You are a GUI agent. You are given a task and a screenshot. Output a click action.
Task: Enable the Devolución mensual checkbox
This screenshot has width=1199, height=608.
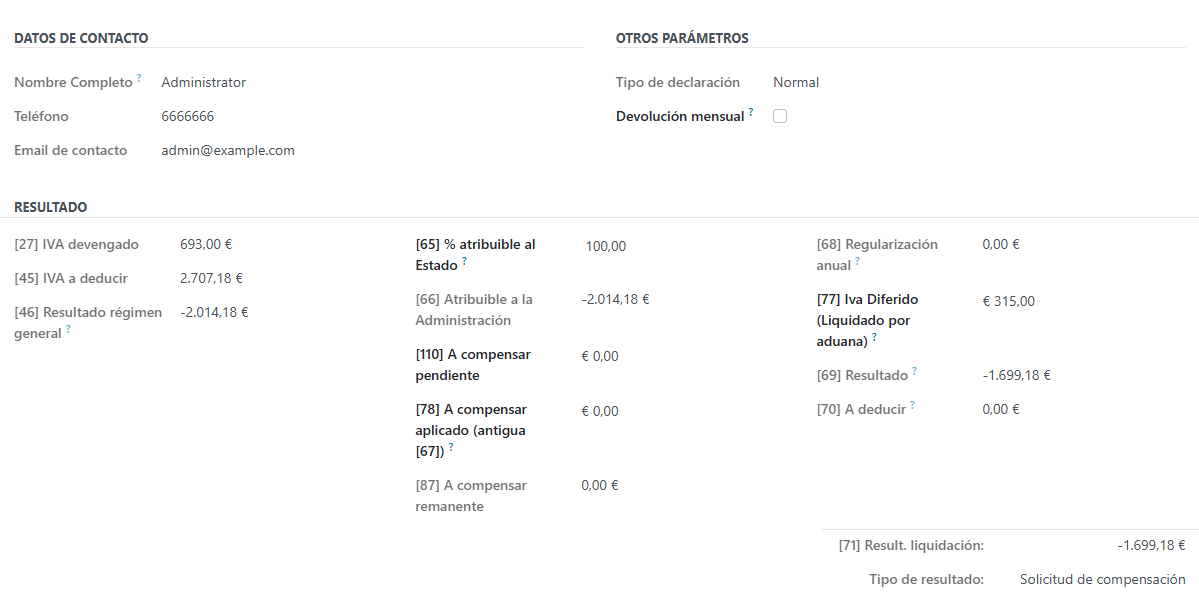tap(780, 116)
